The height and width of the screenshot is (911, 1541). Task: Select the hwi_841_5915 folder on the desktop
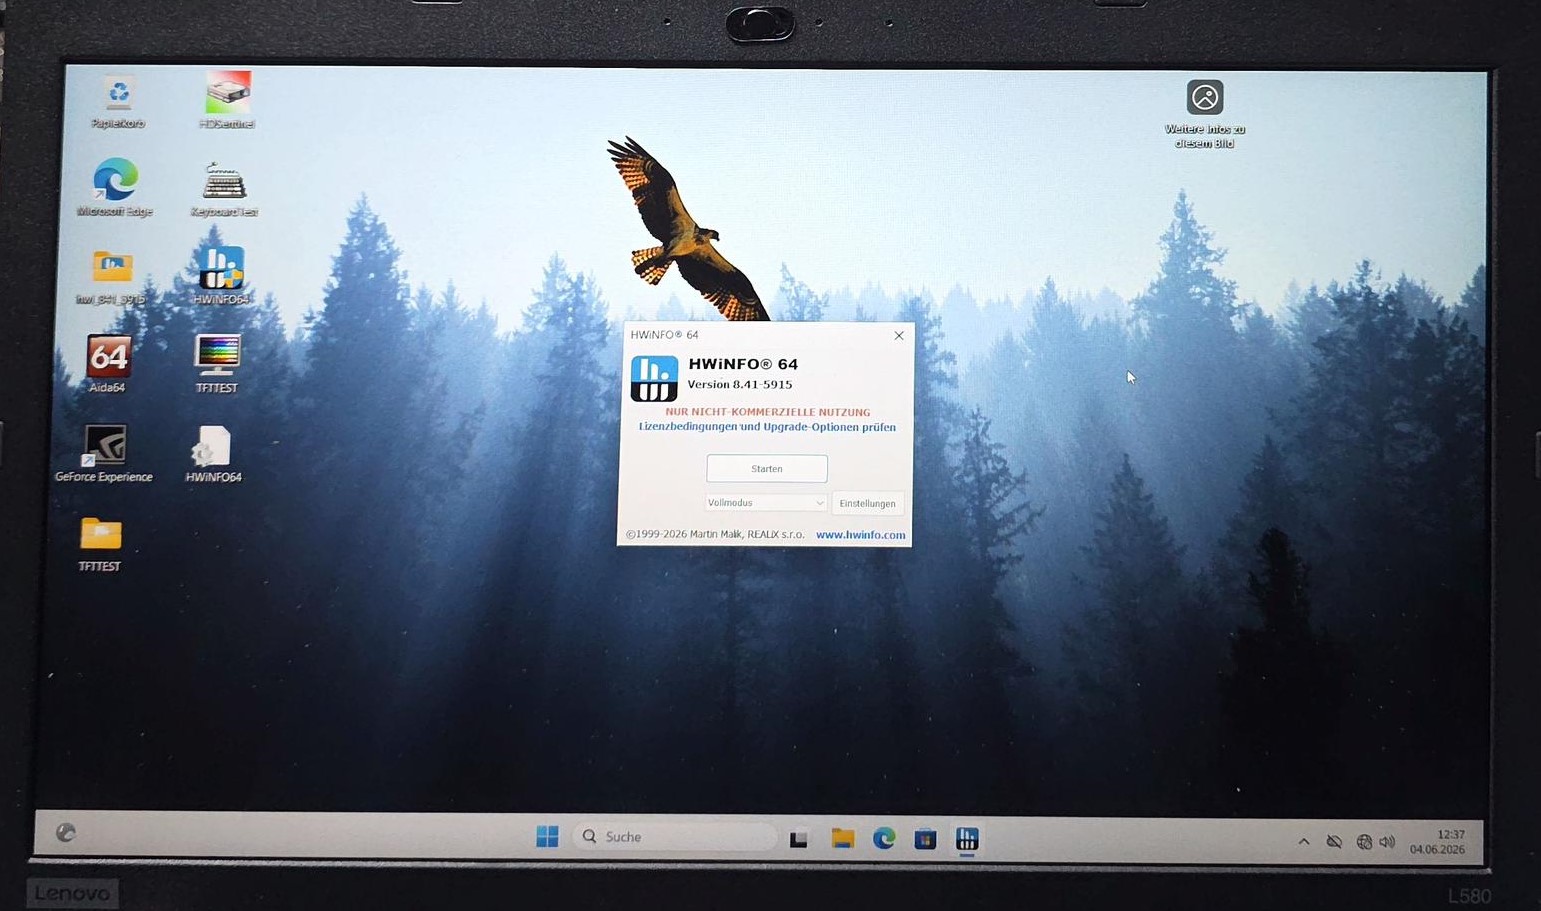(111, 277)
